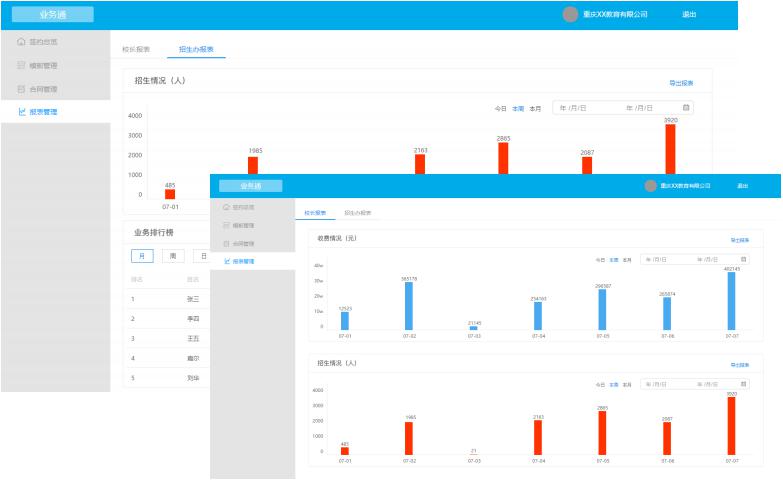
Task: Open calendar icon in 收费情况 date range
Action: pyautogui.click(x=745, y=259)
